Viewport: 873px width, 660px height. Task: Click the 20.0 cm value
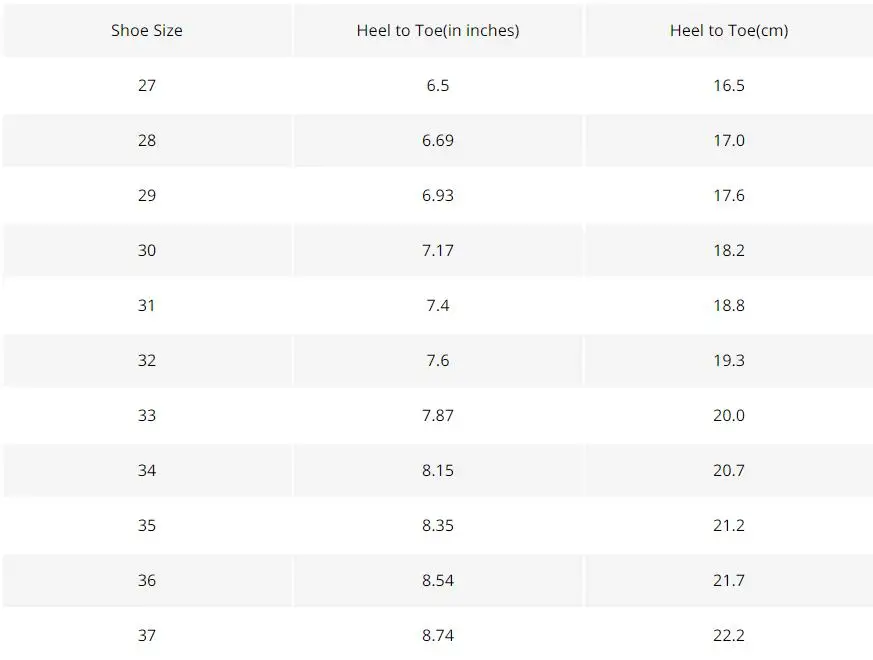pos(729,415)
